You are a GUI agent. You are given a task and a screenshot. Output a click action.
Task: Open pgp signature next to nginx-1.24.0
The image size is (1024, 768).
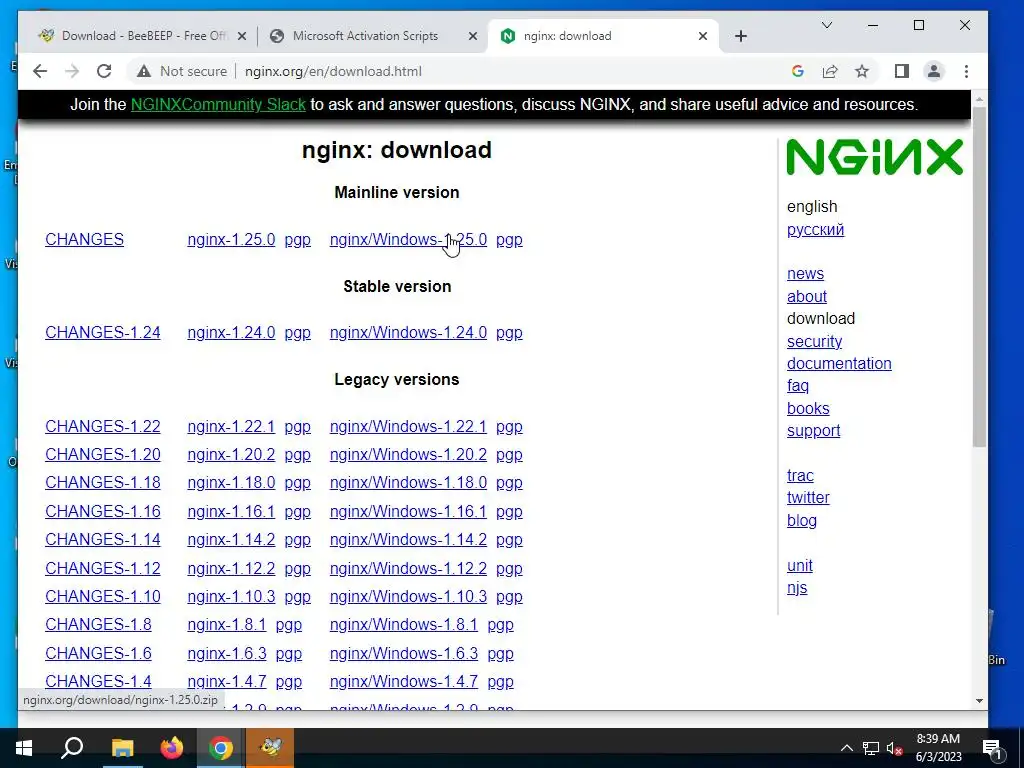298,333
